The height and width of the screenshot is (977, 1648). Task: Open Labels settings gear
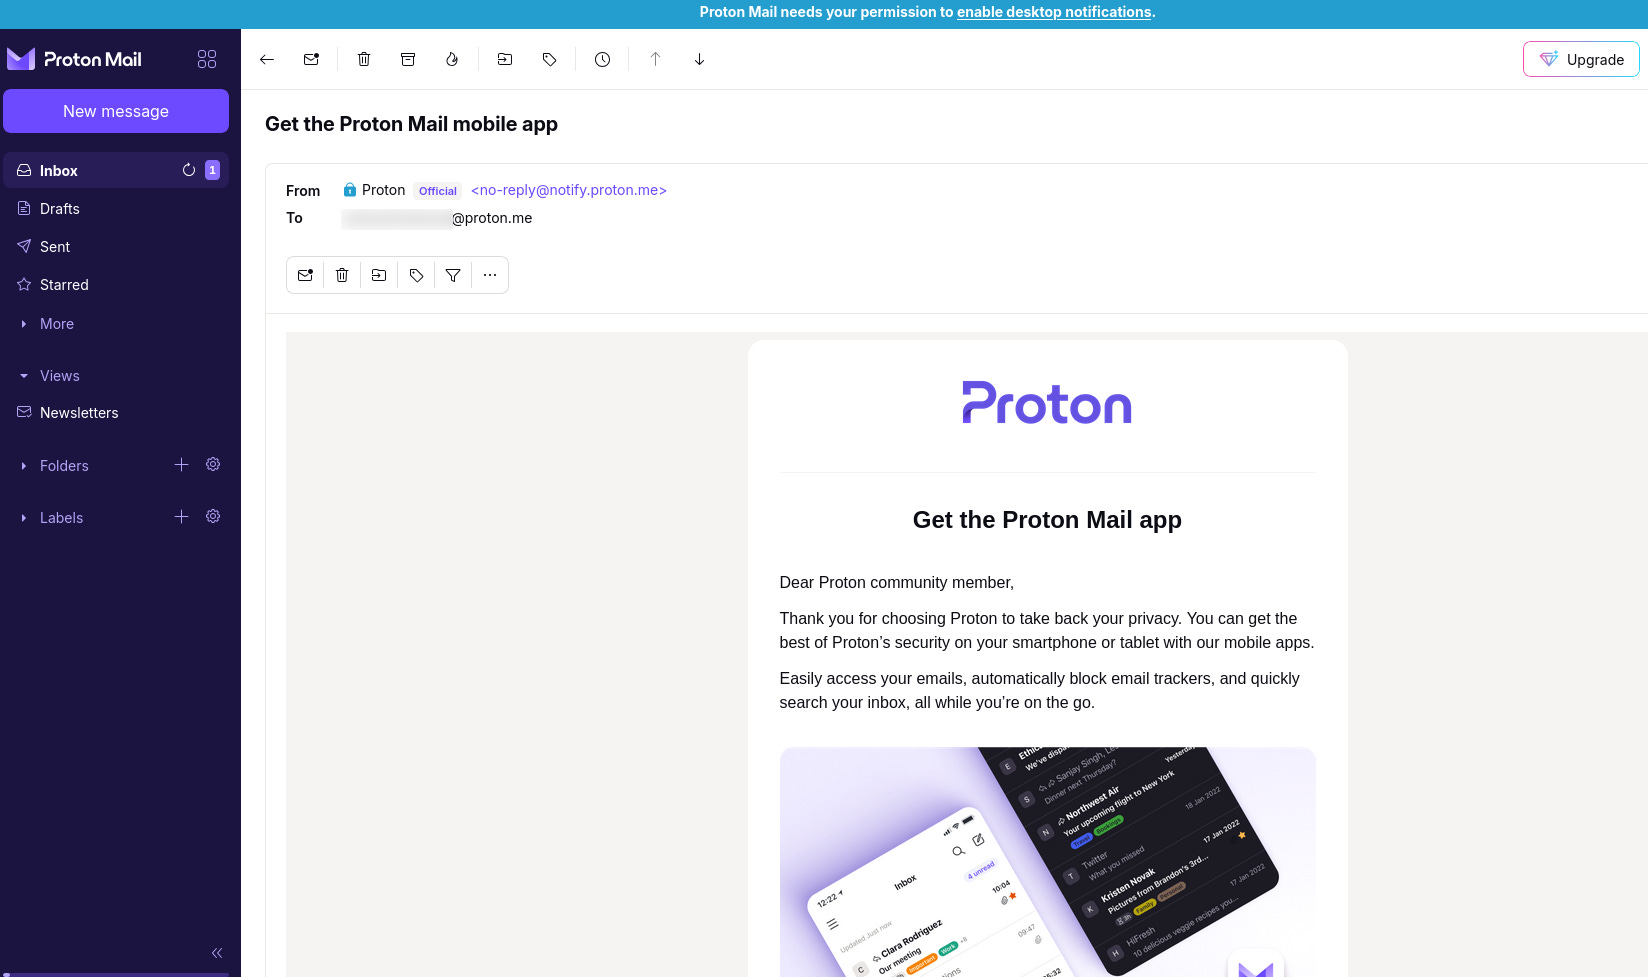[213, 517]
